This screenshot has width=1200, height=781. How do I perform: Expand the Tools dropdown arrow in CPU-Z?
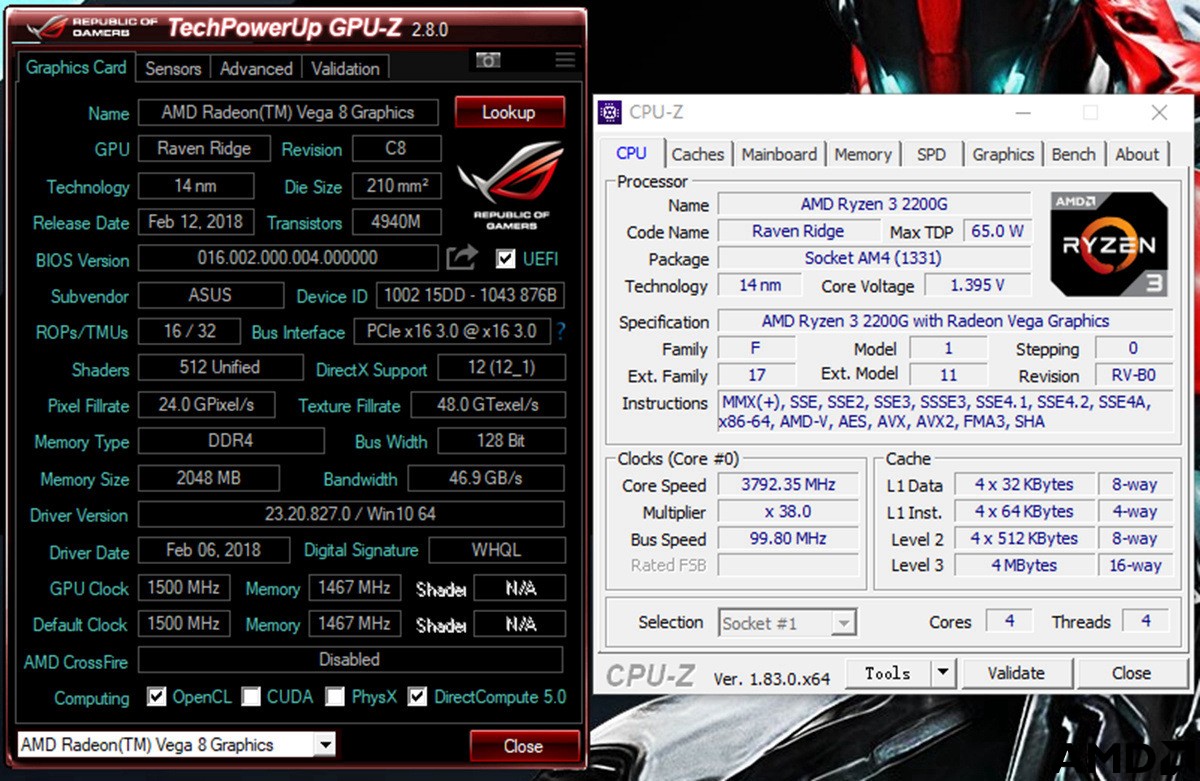(943, 673)
